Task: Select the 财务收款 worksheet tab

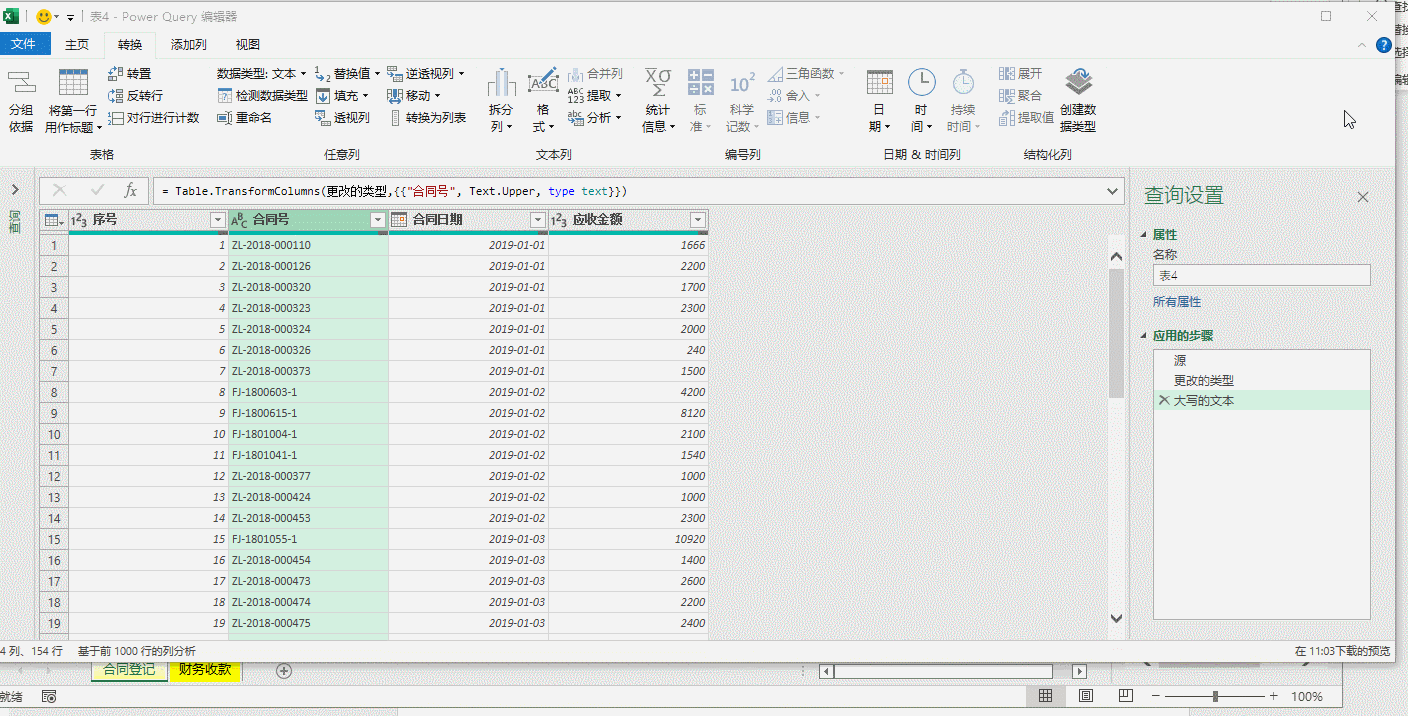Action: click(205, 670)
